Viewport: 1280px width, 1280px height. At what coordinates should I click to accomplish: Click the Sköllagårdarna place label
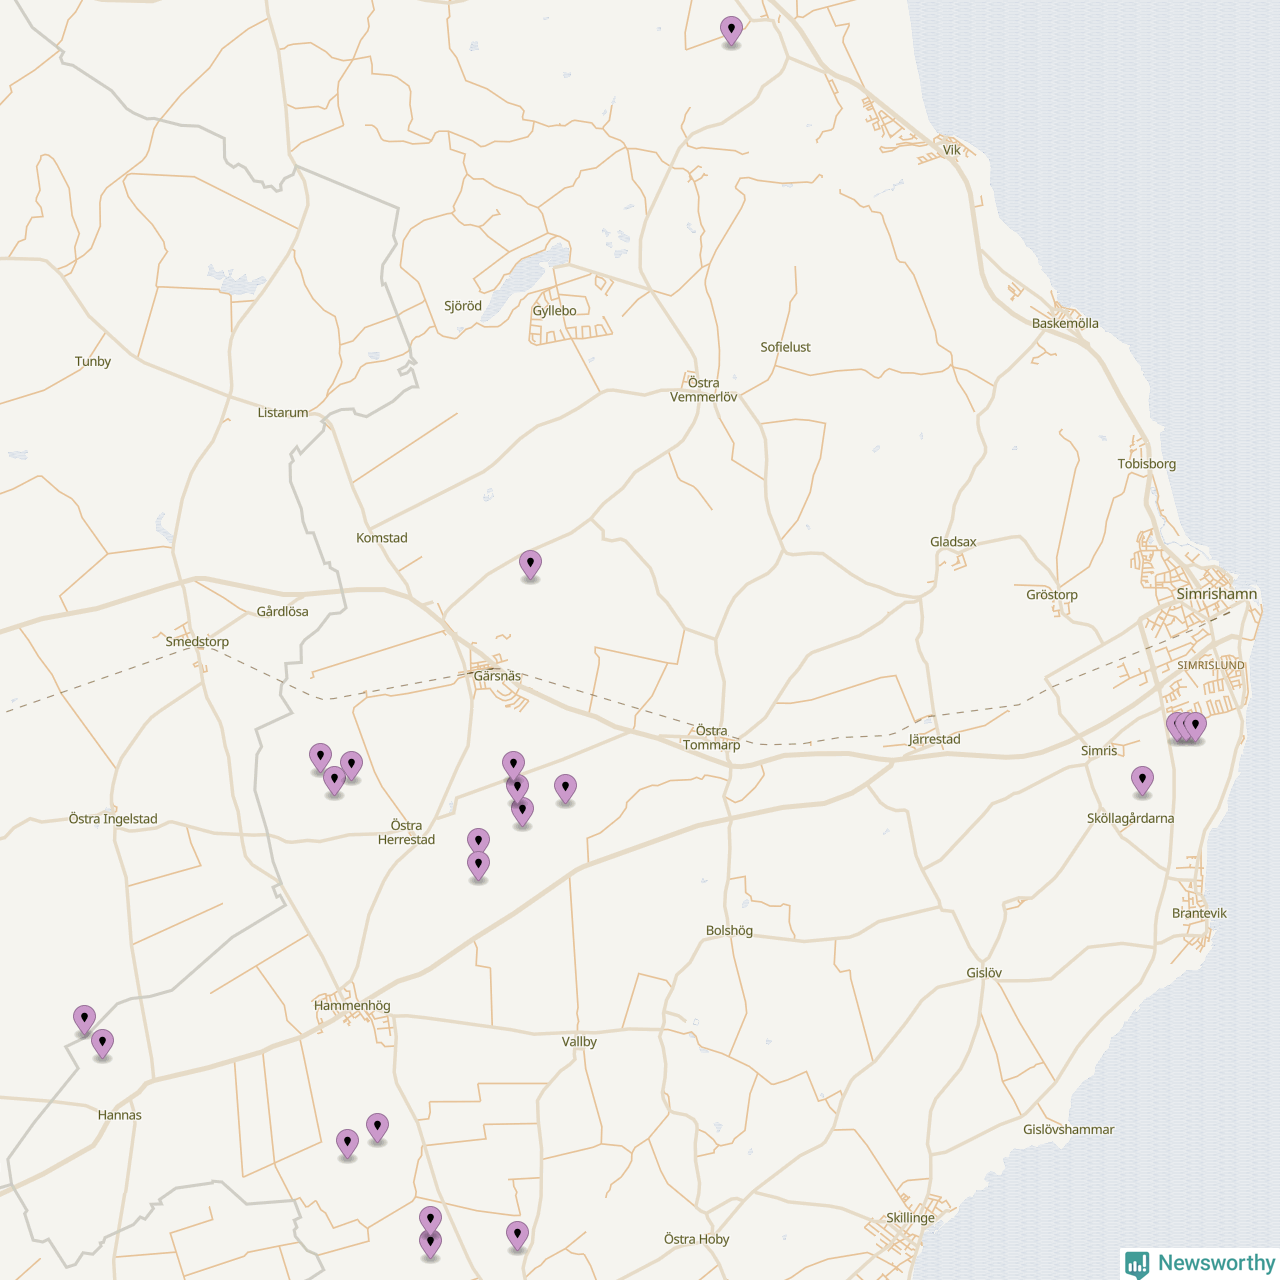(1130, 818)
